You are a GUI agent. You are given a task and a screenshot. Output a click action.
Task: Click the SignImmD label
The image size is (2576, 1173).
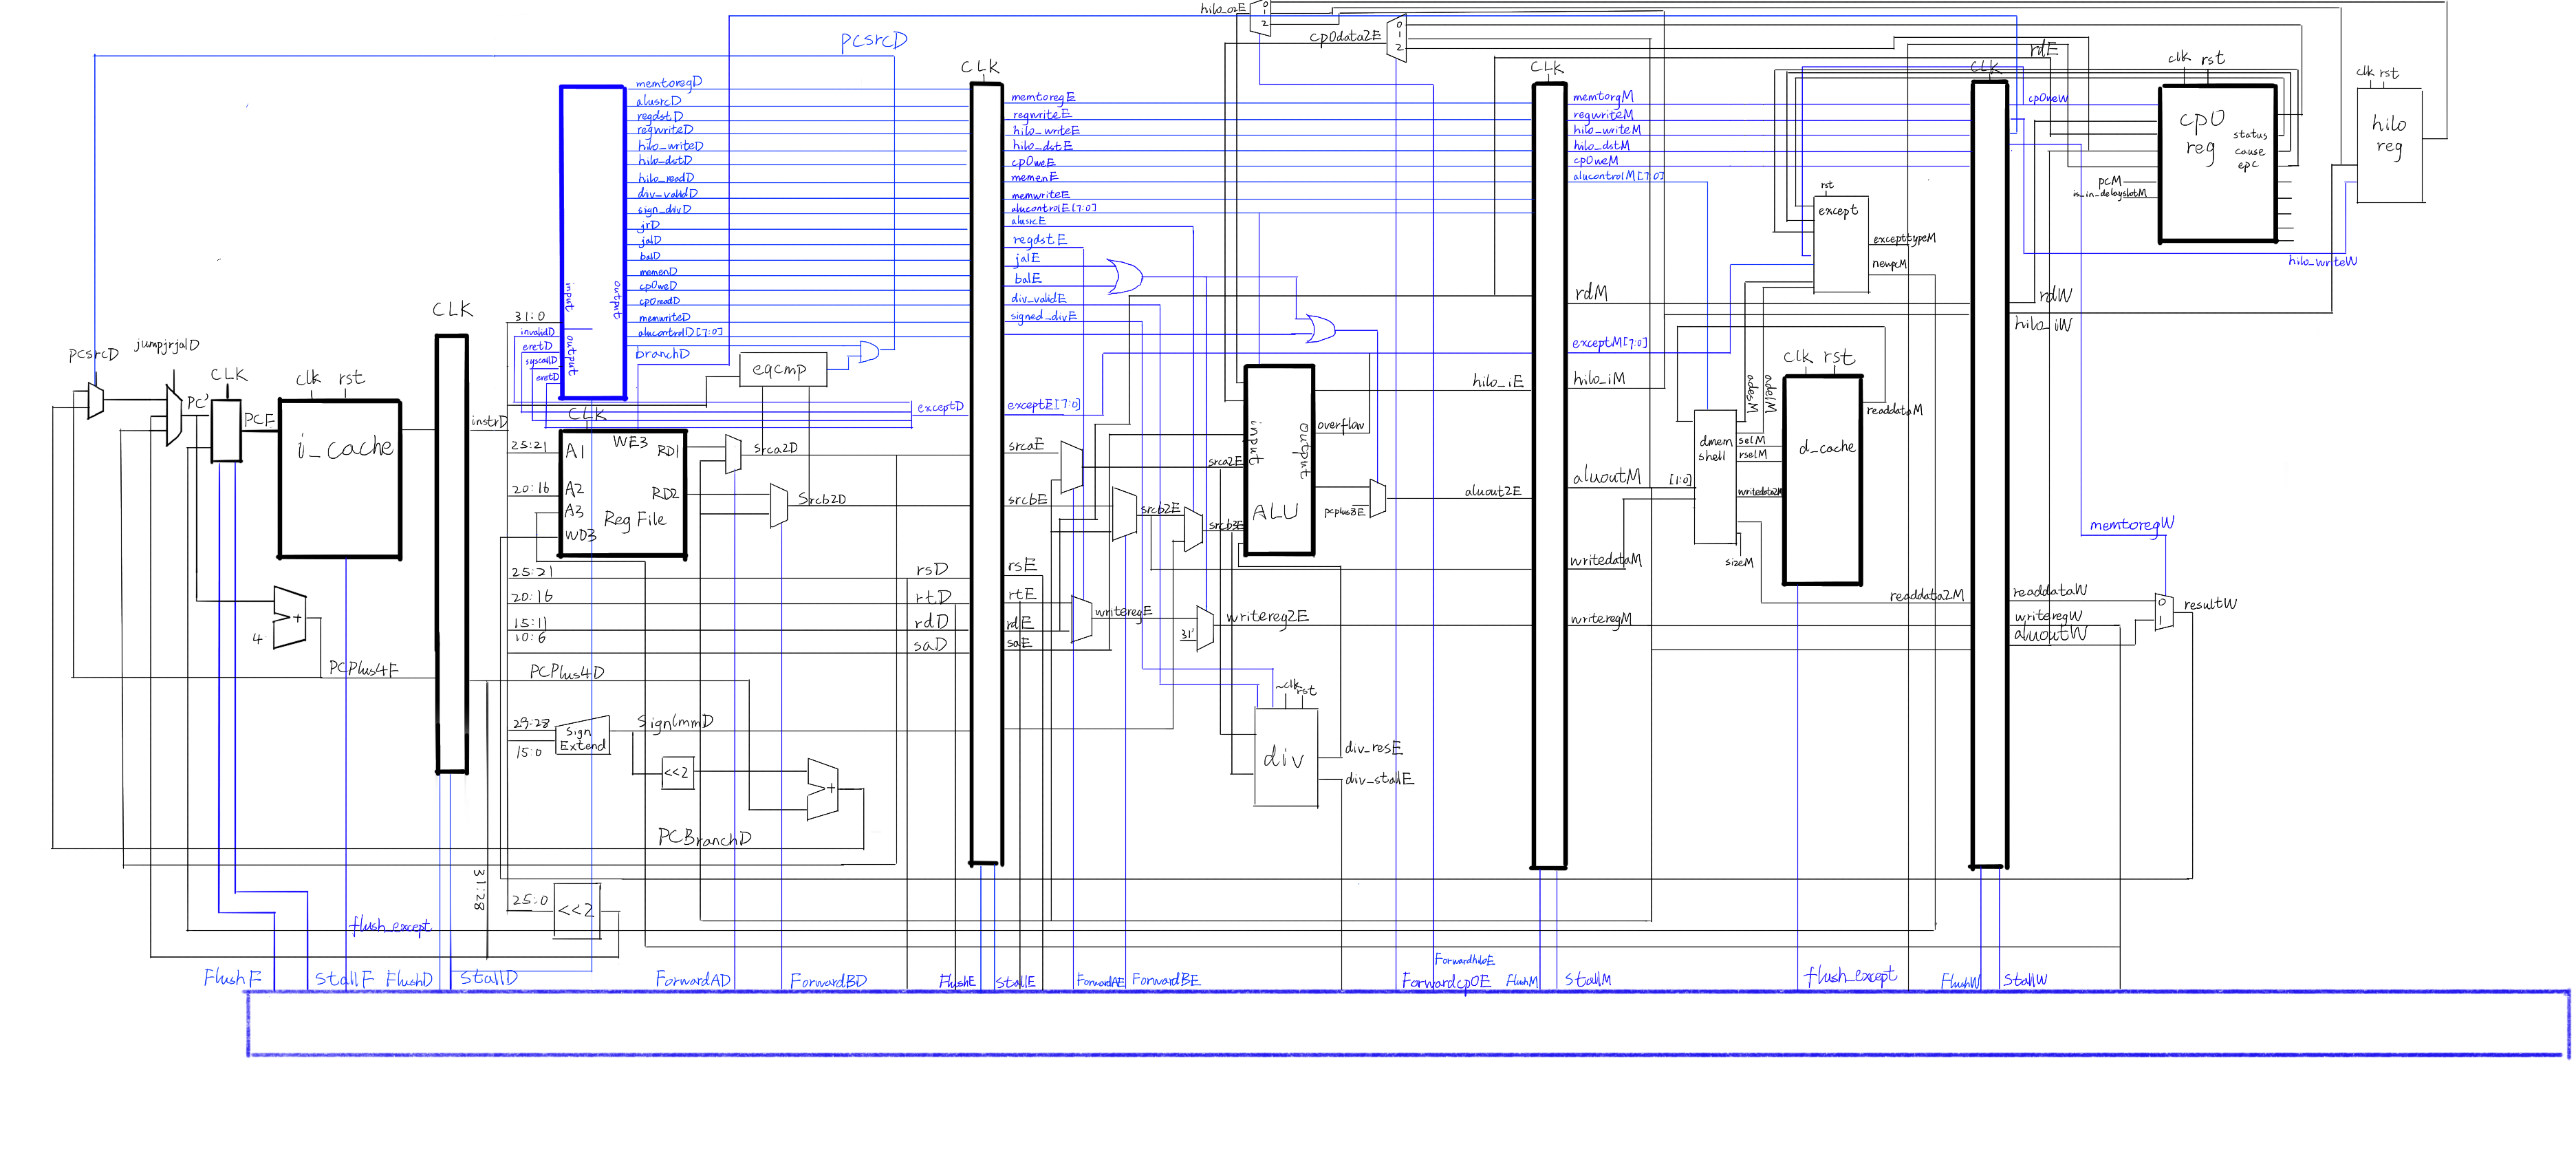676,722
